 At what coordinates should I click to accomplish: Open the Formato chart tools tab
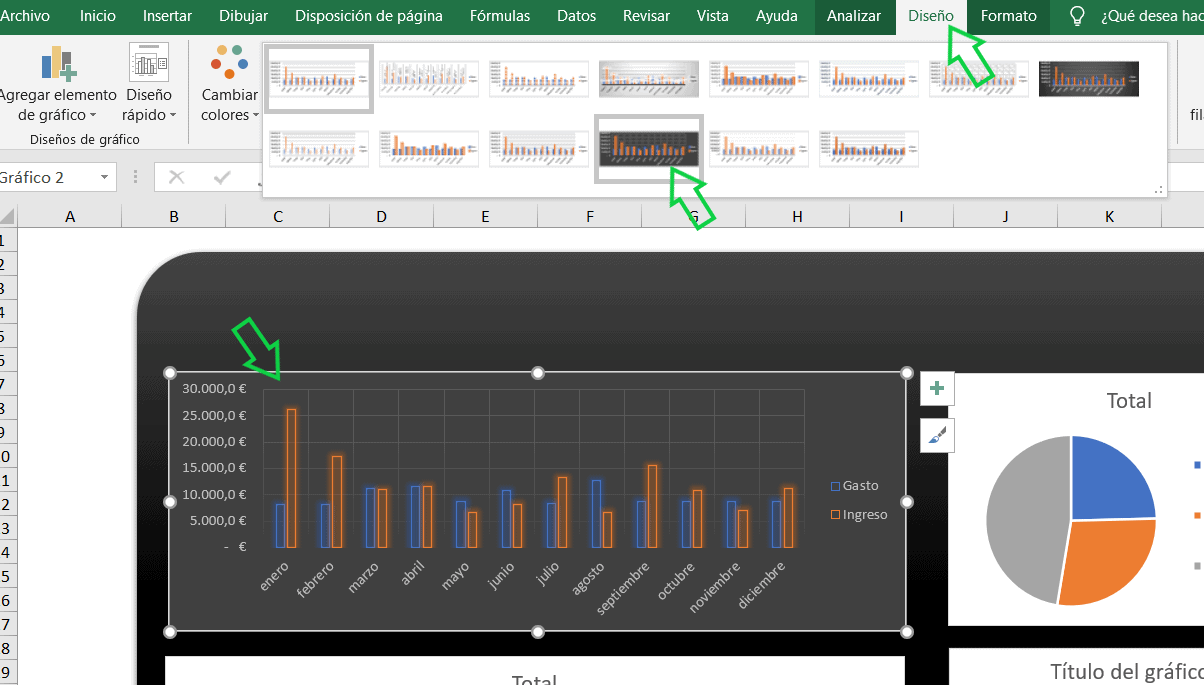1009,16
